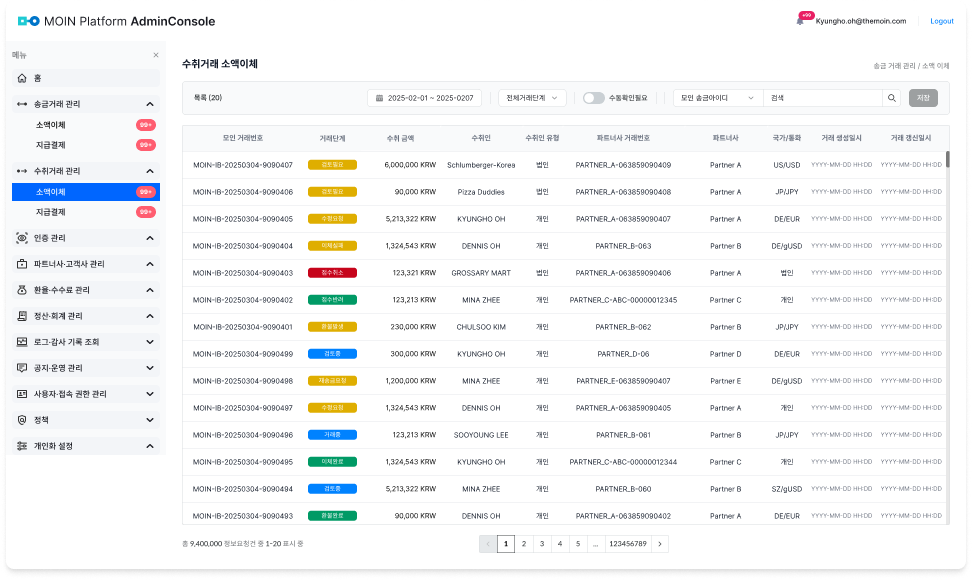Image resolution: width=972 pixels, height=580 pixels.
Task: Select 소액이체 under 송금거래 관리
Action: click(x=51, y=125)
